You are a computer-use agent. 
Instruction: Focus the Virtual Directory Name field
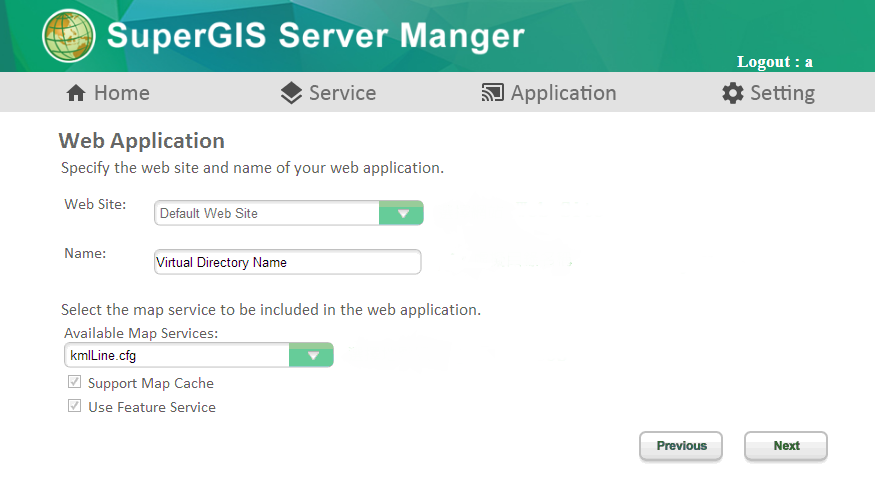pyautogui.click(x=287, y=262)
